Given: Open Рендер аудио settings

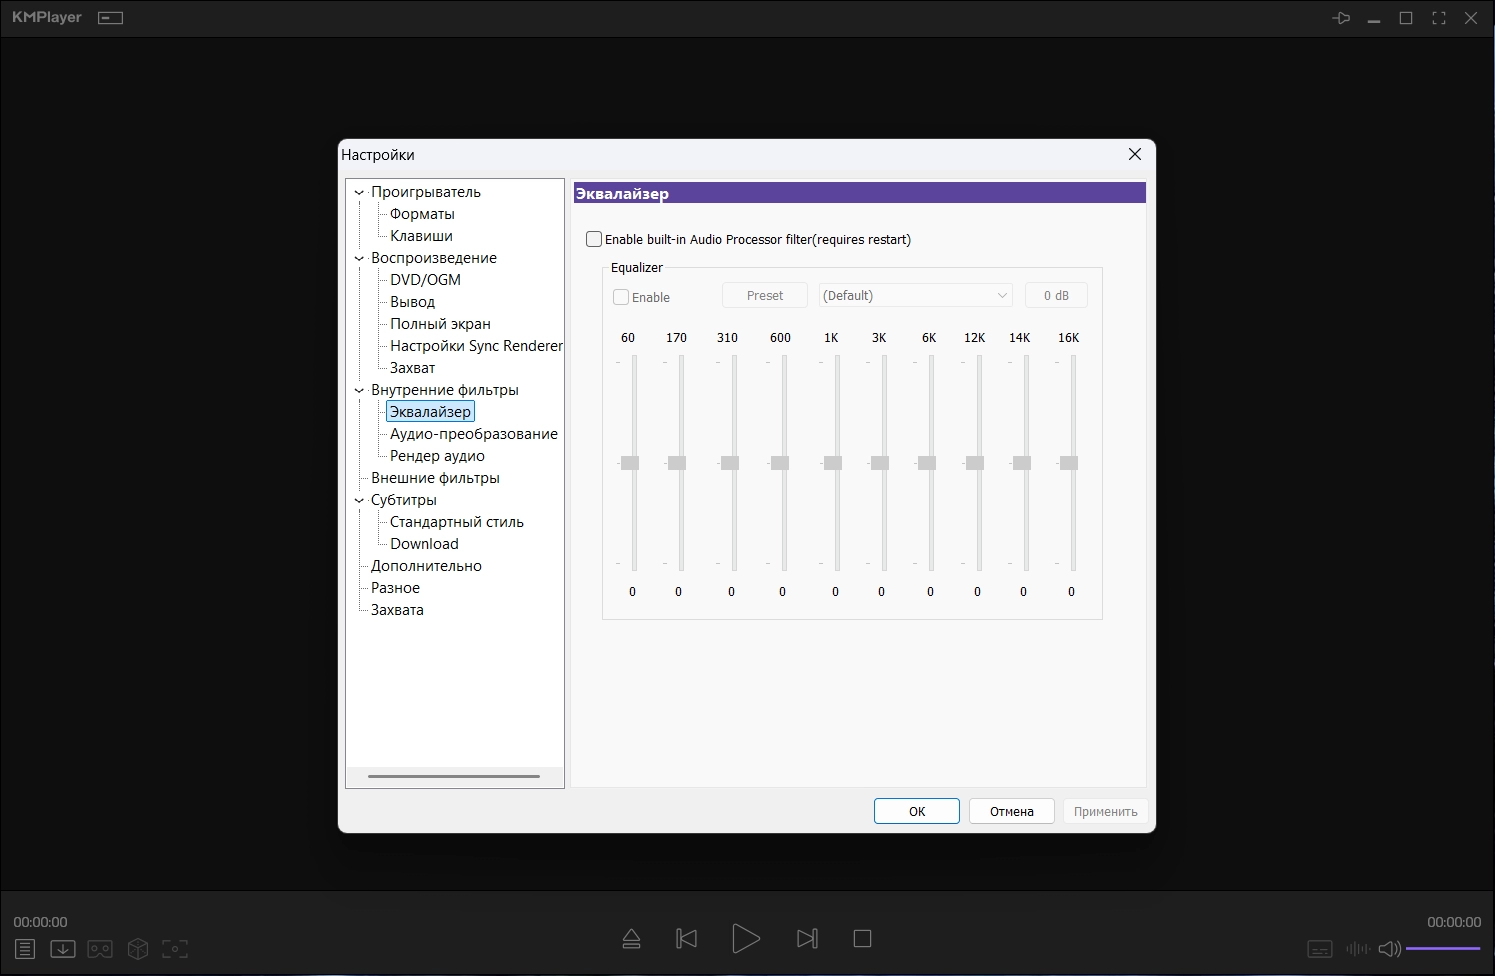Looking at the screenshot, I should tap(437, 456).
